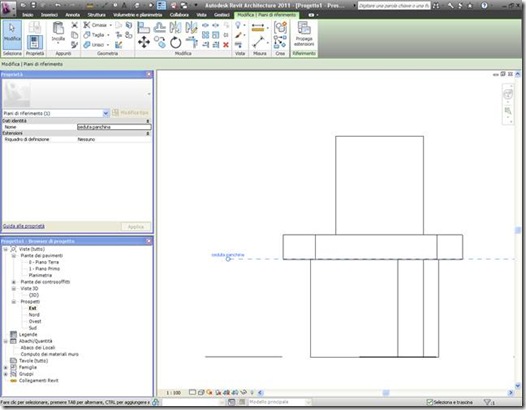The image size is (526, 410).
Task: Click the red Delete X icon
Action: tap(226, 45)
